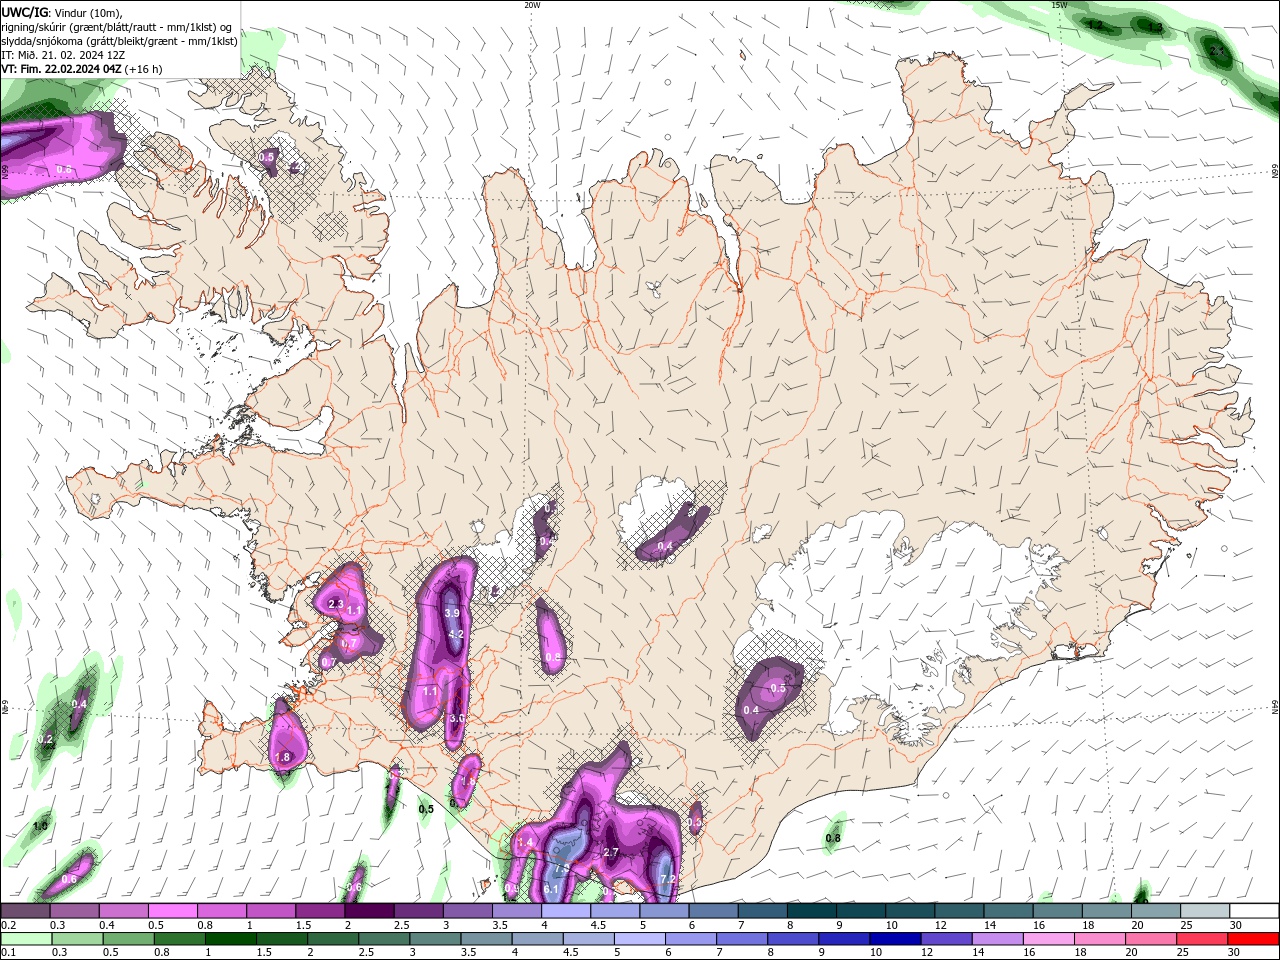Click the palest green rain swatch from 0.1 to 0.3
This screenshot has height=960, width=1280.
click(x=26, y=939)
